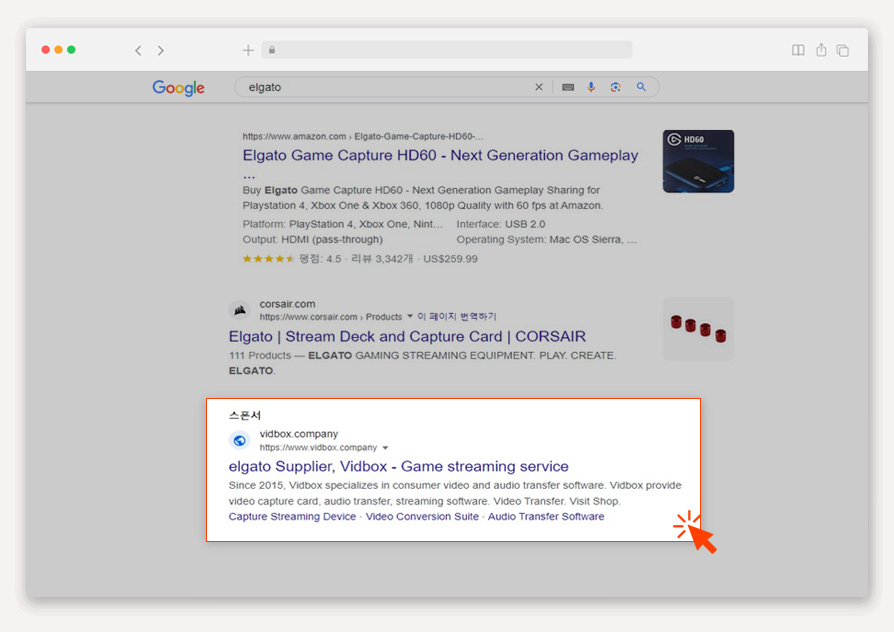
Task: Click the vidbox.company site name
Action: point(299,434)
